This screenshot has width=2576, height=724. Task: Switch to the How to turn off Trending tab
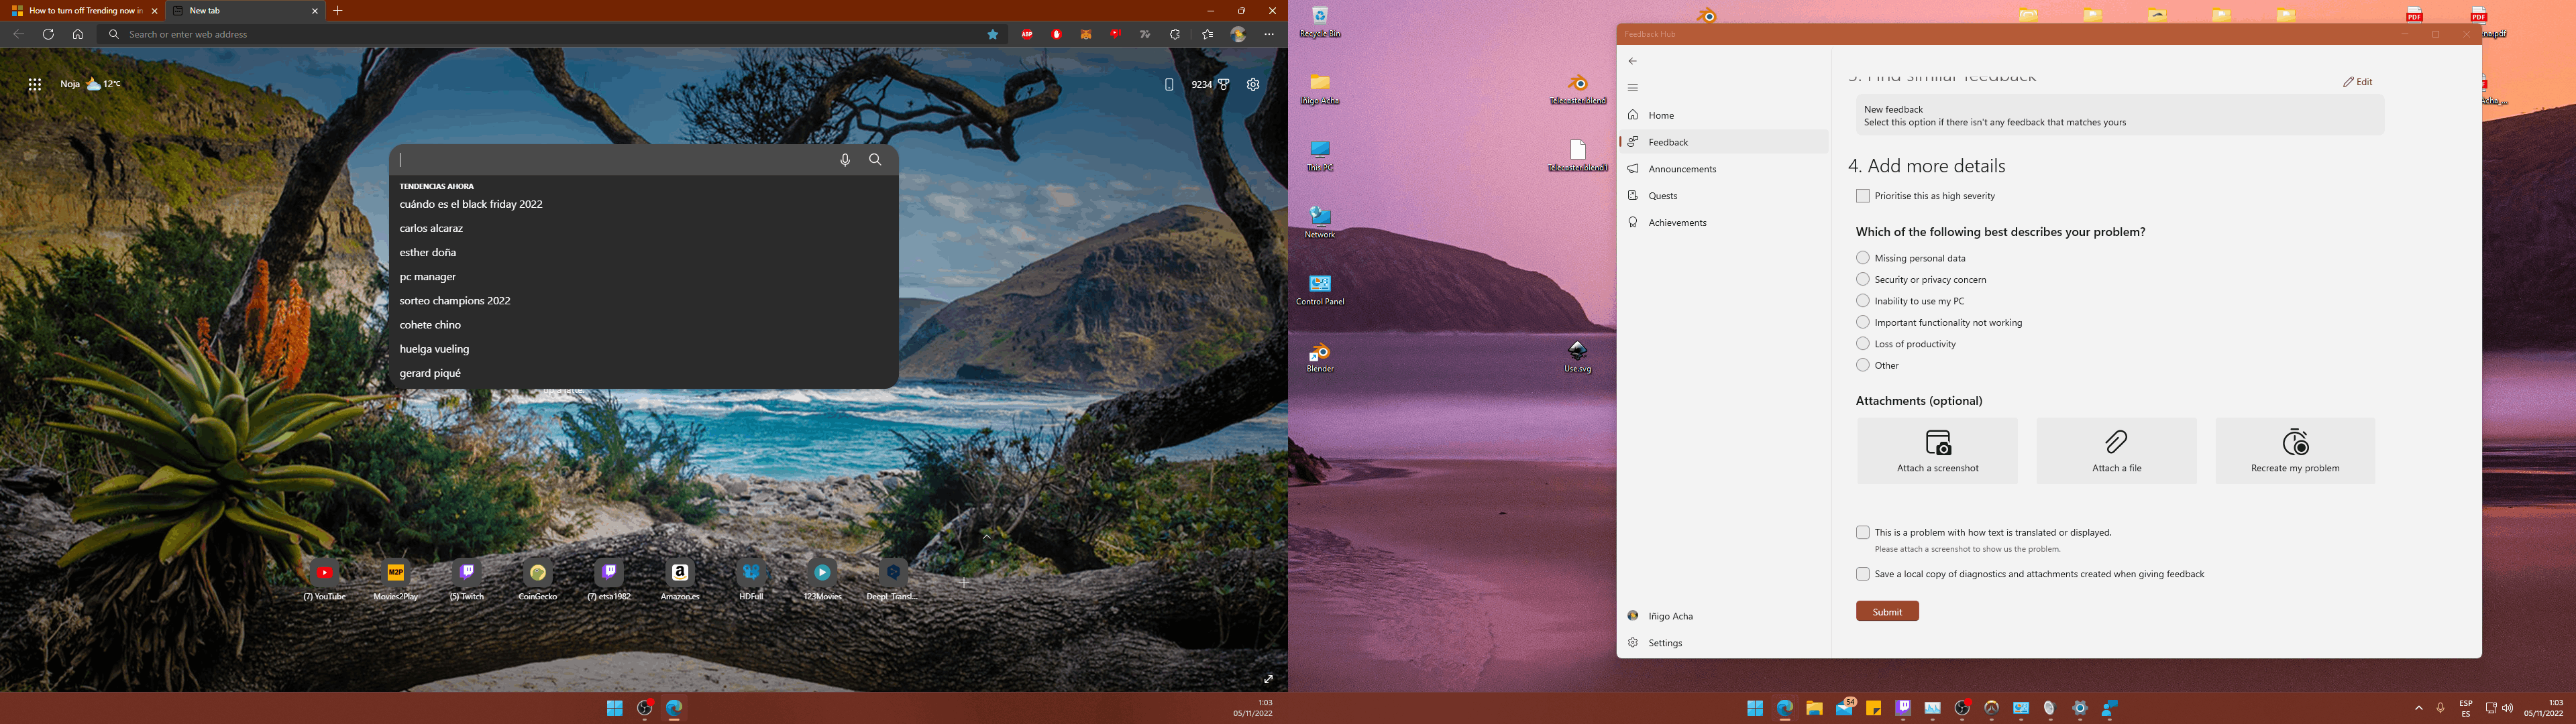(85, 11)
